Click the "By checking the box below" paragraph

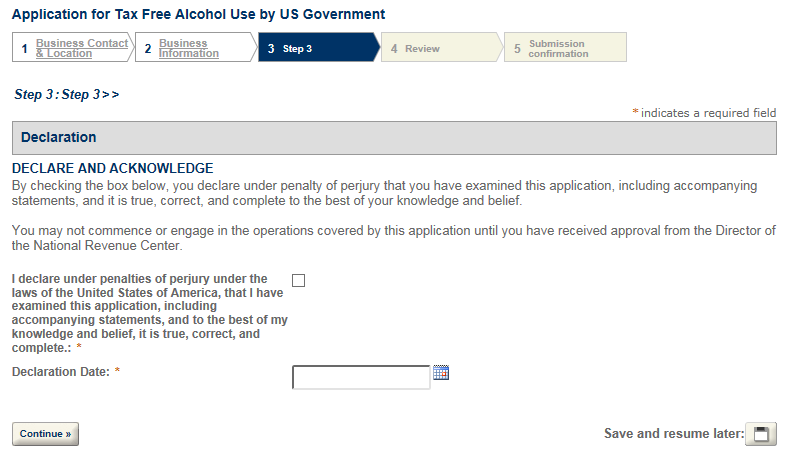(384, 193)
